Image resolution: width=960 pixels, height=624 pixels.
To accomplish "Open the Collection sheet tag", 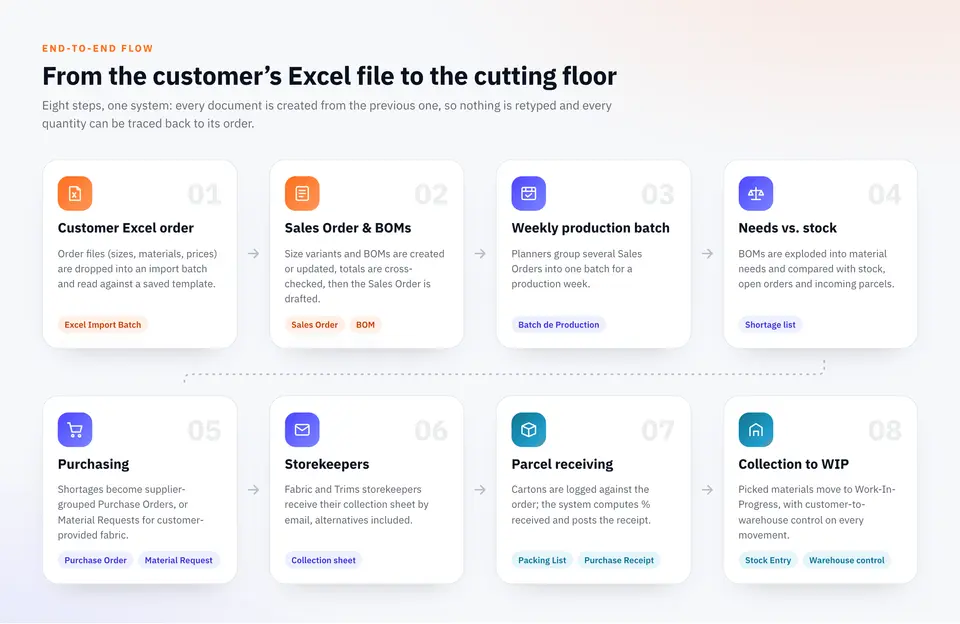I will click(x=323, y=560).
